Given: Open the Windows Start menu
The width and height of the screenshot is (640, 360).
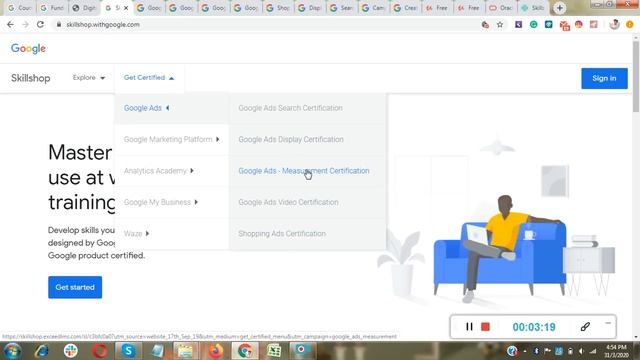Looking at the screenshot, I should (12, 351).
